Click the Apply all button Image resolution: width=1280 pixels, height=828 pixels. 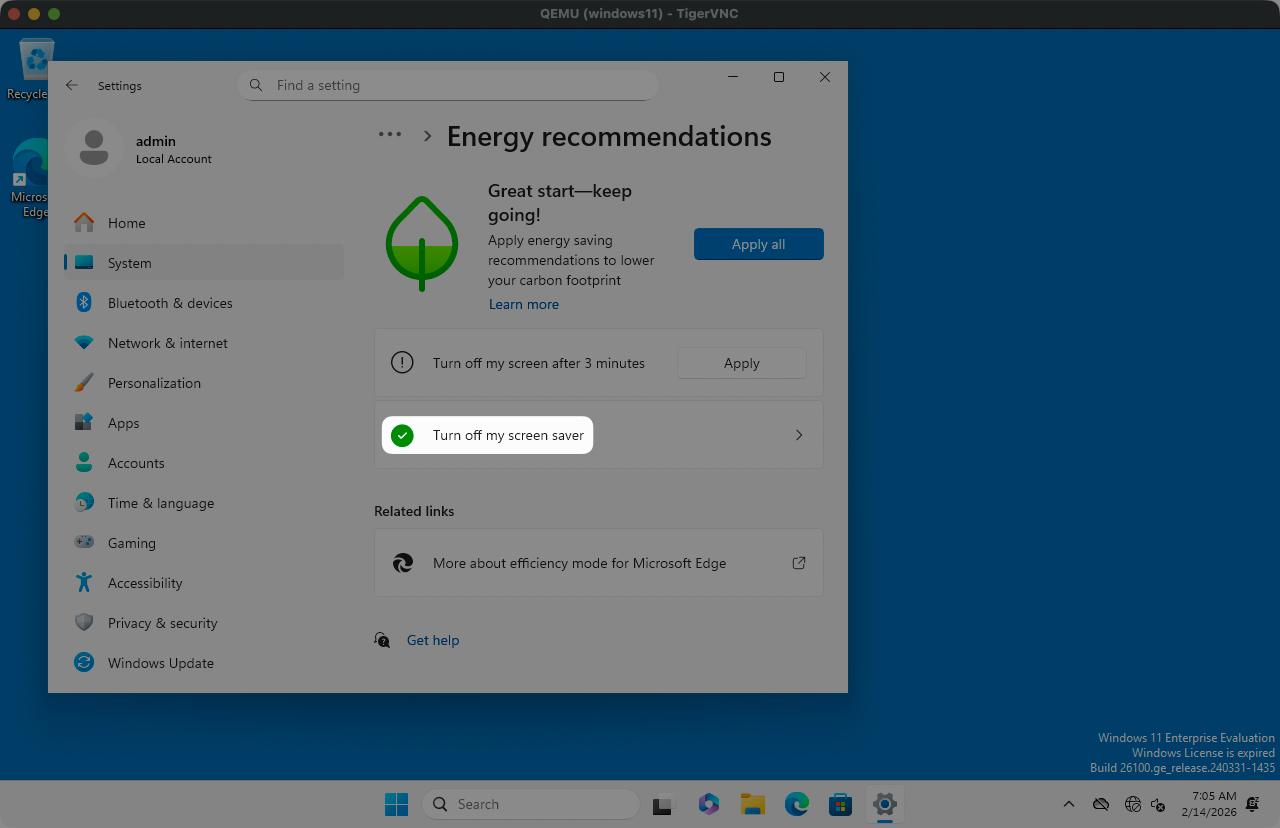tap(758, 244)
